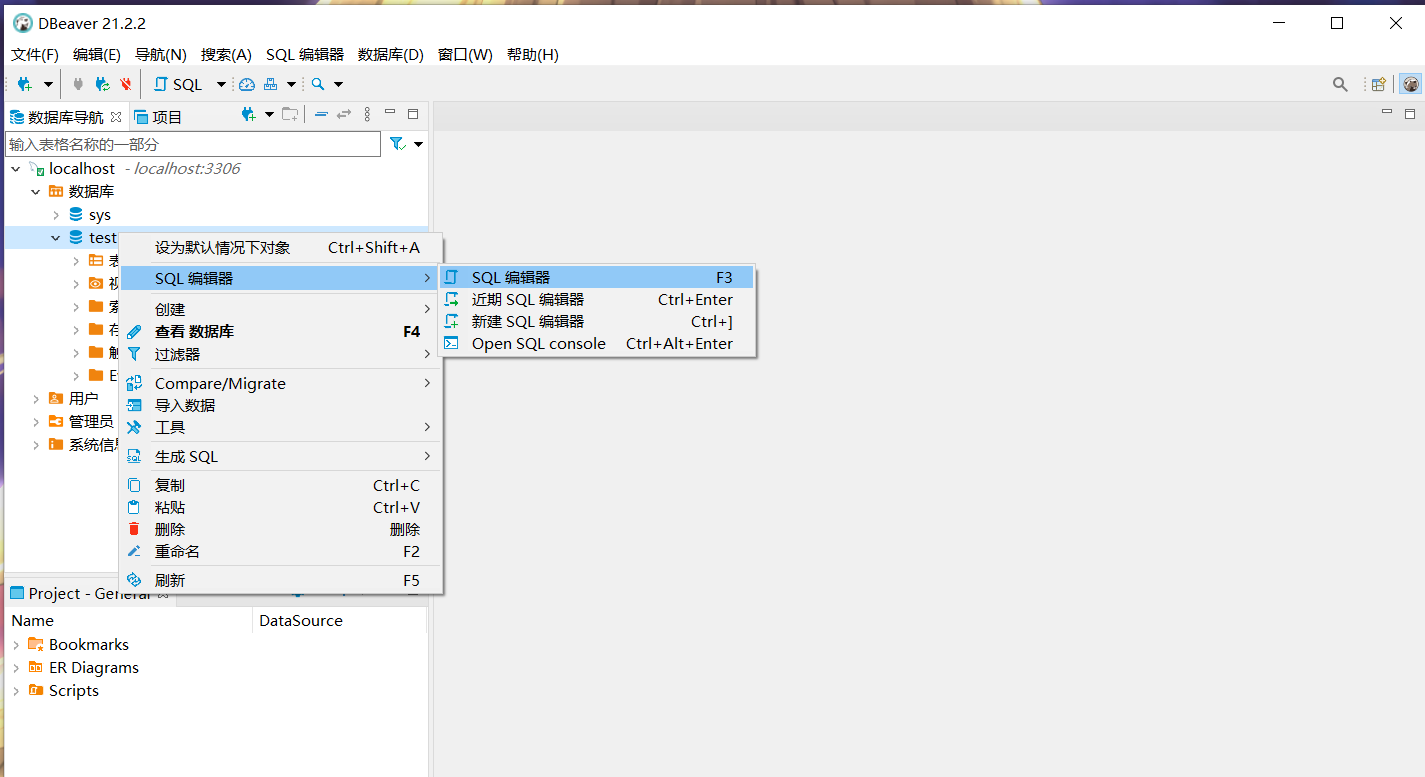The height and width of the screenshot is (777, 1425).
Task: Click the red disconnect plug icon
Action: [x=126, y=85]
